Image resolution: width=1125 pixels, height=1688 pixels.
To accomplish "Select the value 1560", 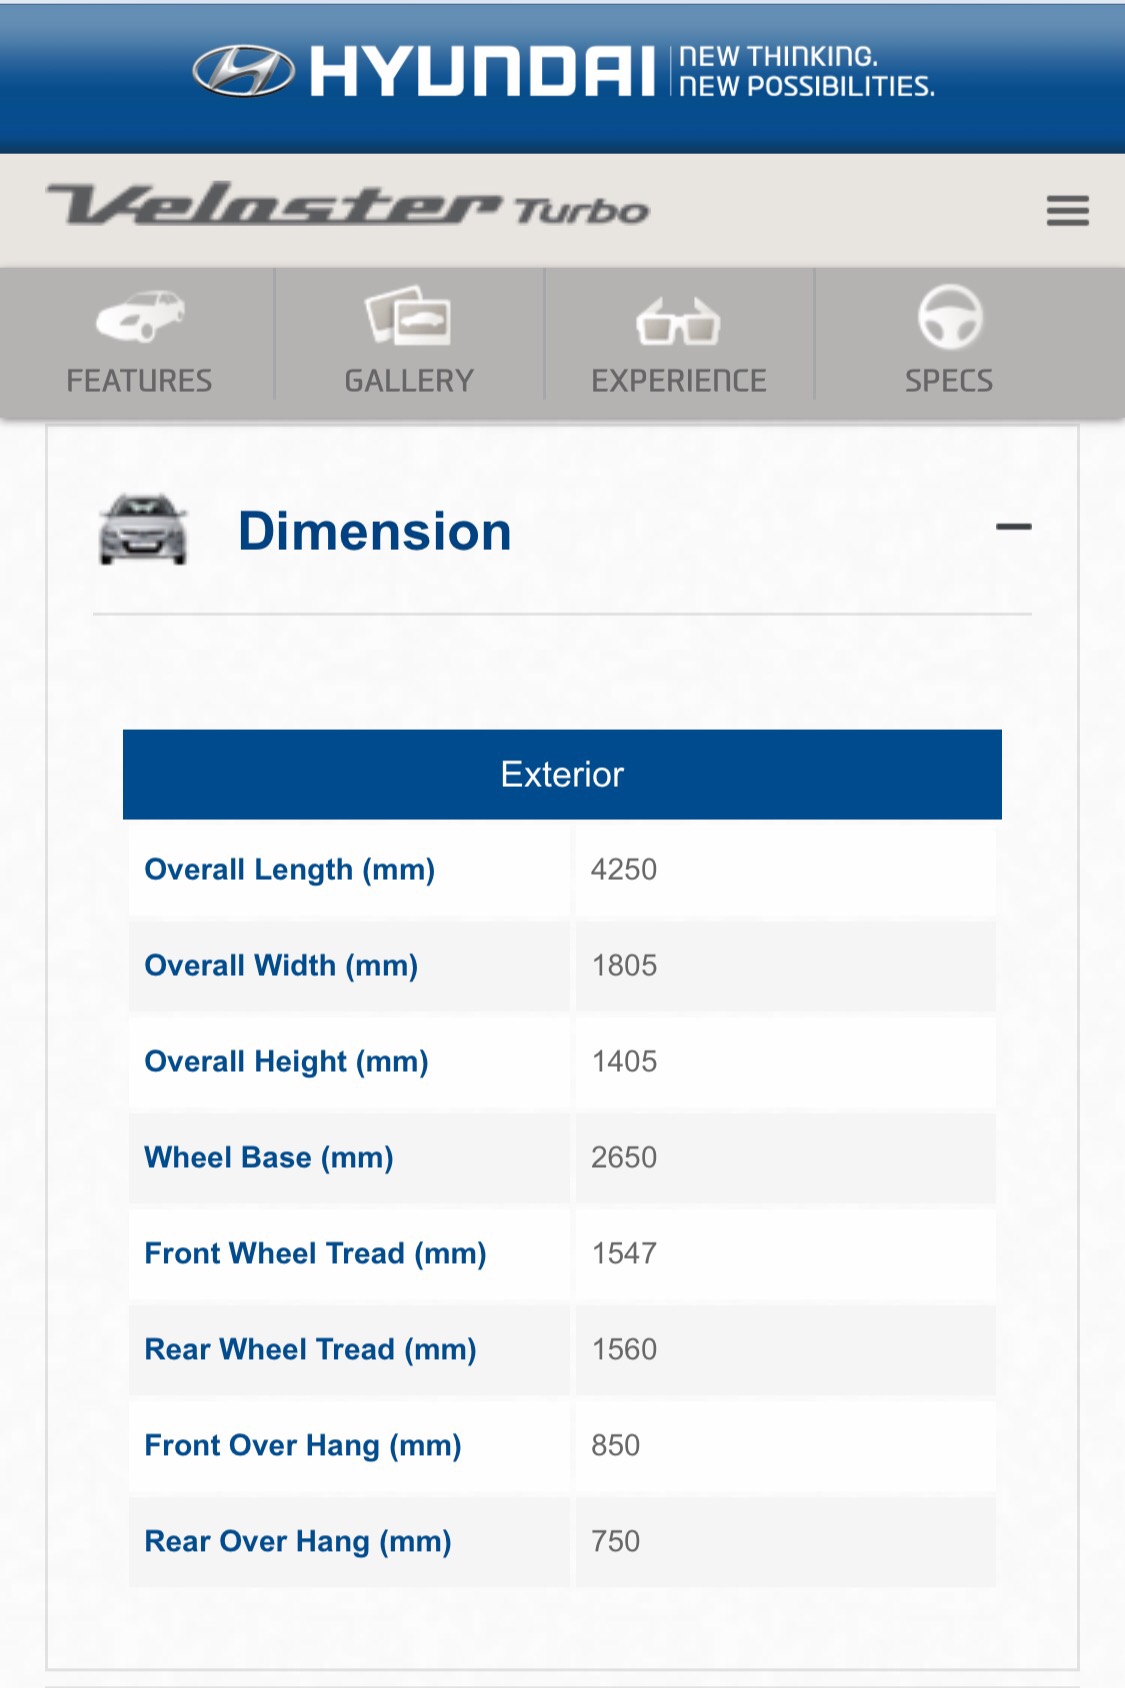I will coord(624,1349).
